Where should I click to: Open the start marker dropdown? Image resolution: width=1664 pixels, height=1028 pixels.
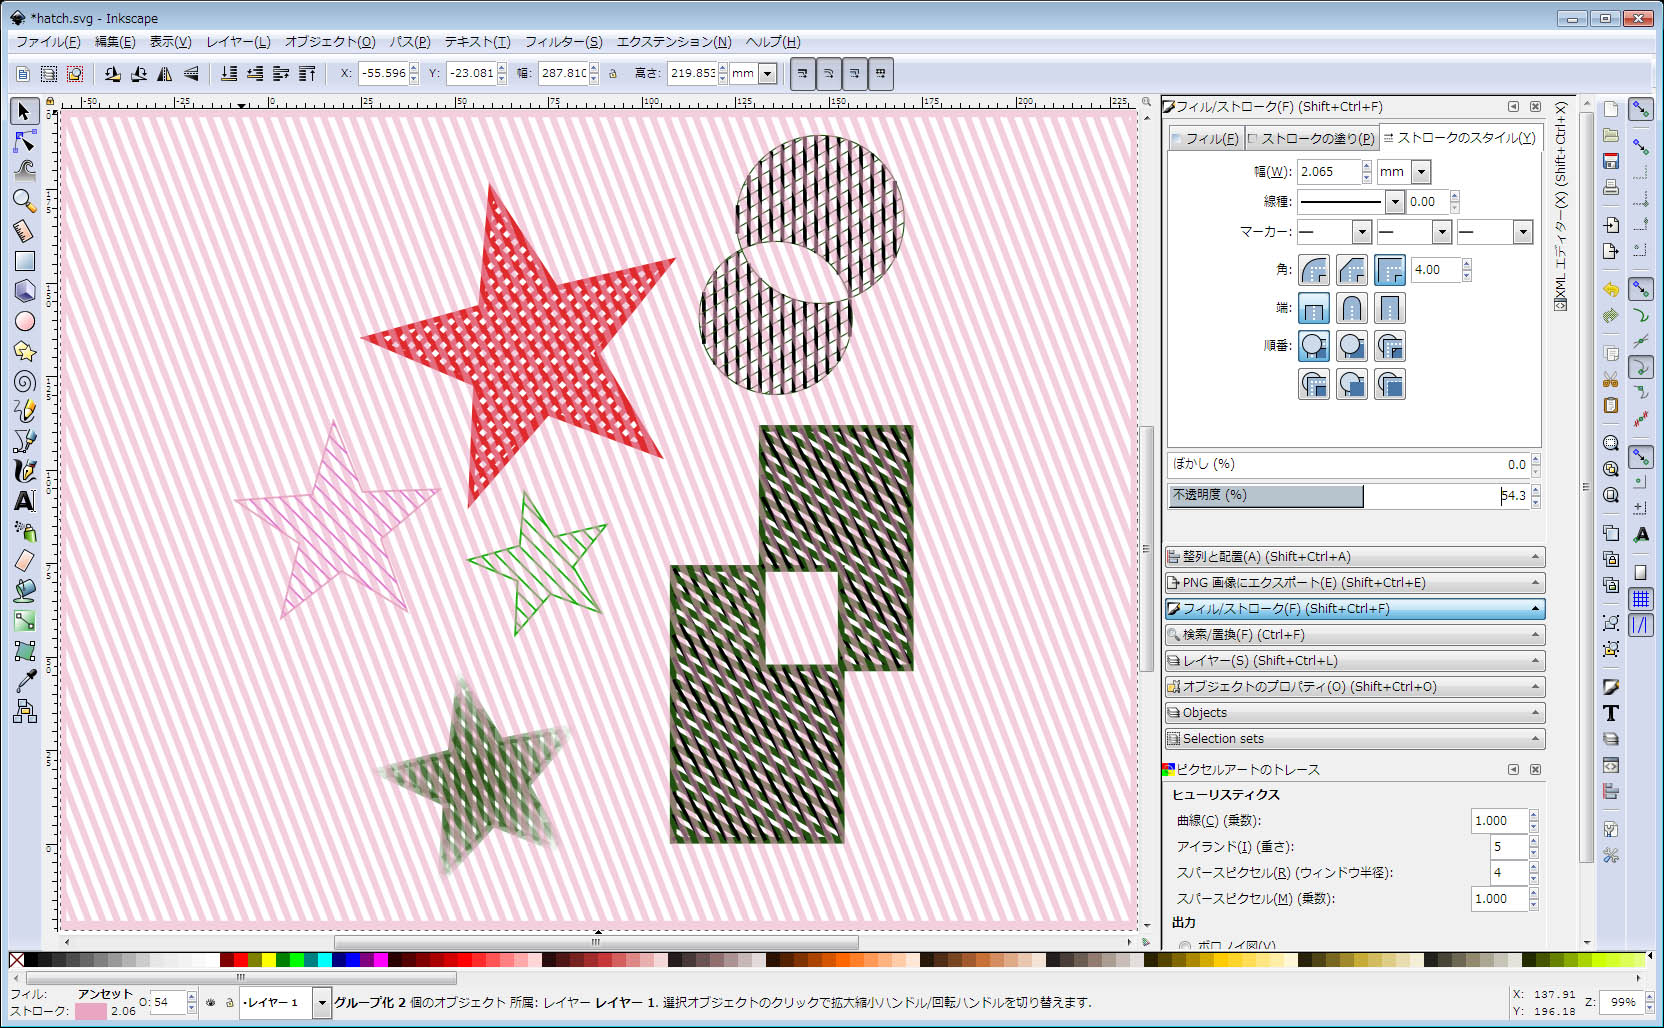tap(1361, 232)
